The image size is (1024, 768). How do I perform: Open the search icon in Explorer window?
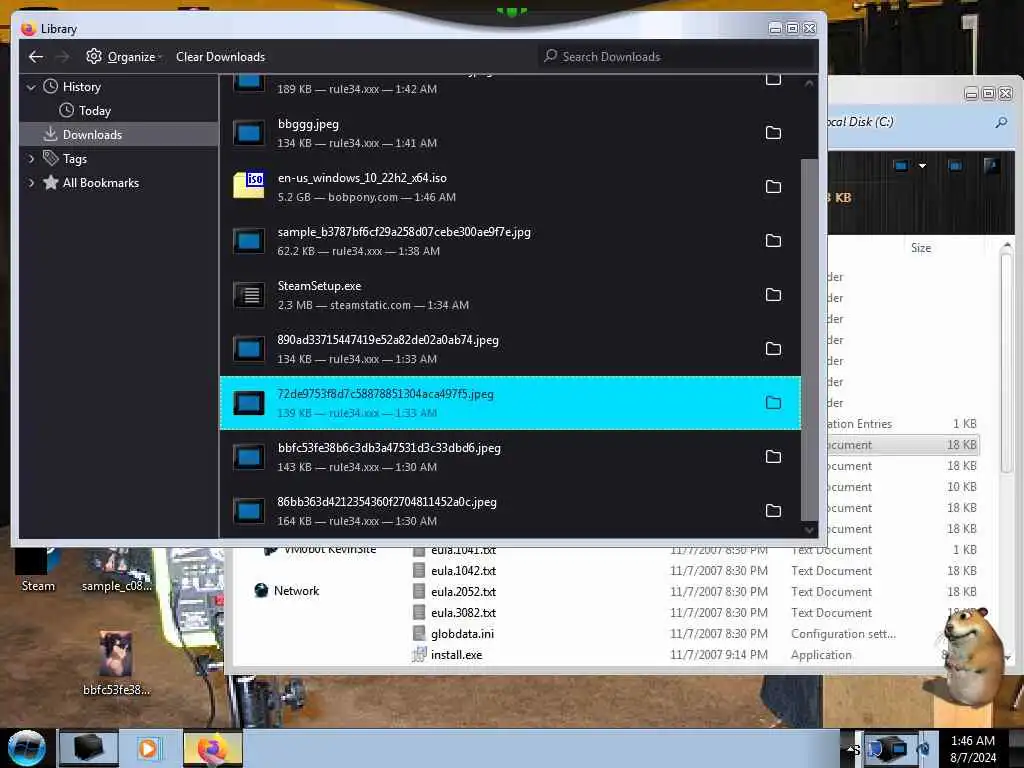click(x=1001, y=122)
